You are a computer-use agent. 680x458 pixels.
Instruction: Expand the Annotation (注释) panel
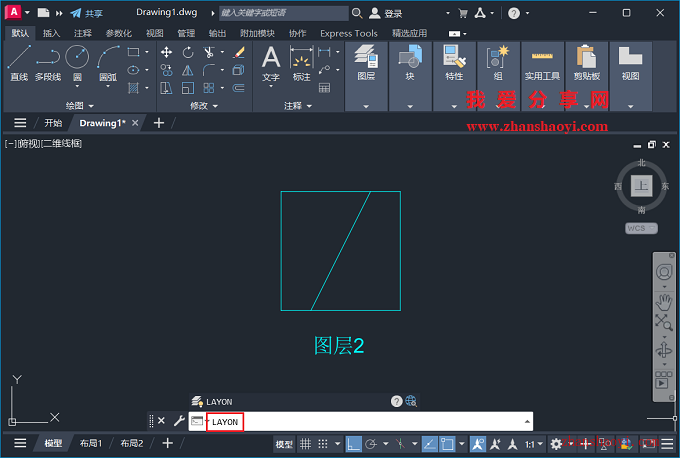(298, 106)
